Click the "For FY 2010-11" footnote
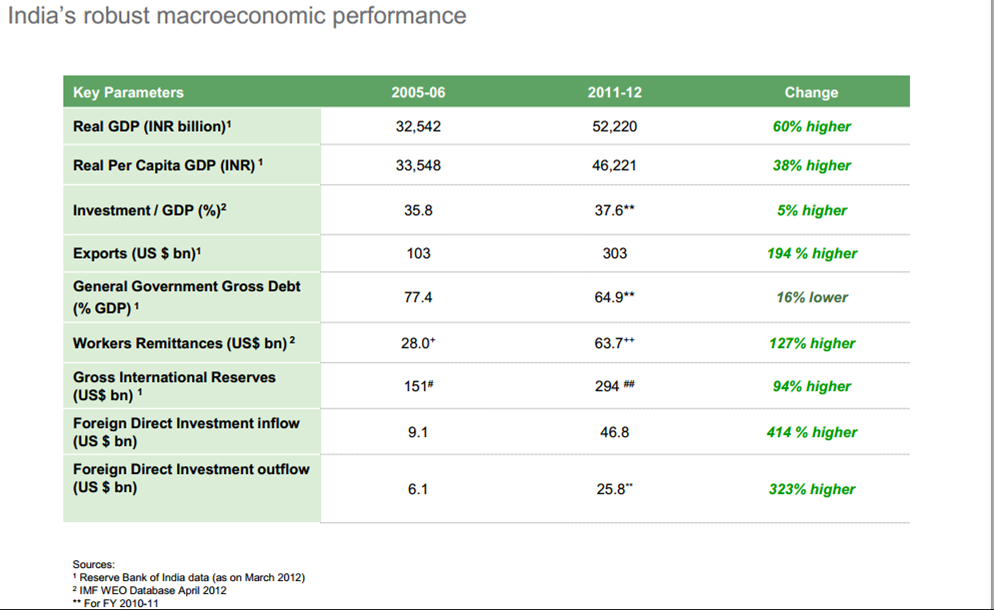This screenshot has height=610, width=994. pyautogui.click(x=115, y=603)
